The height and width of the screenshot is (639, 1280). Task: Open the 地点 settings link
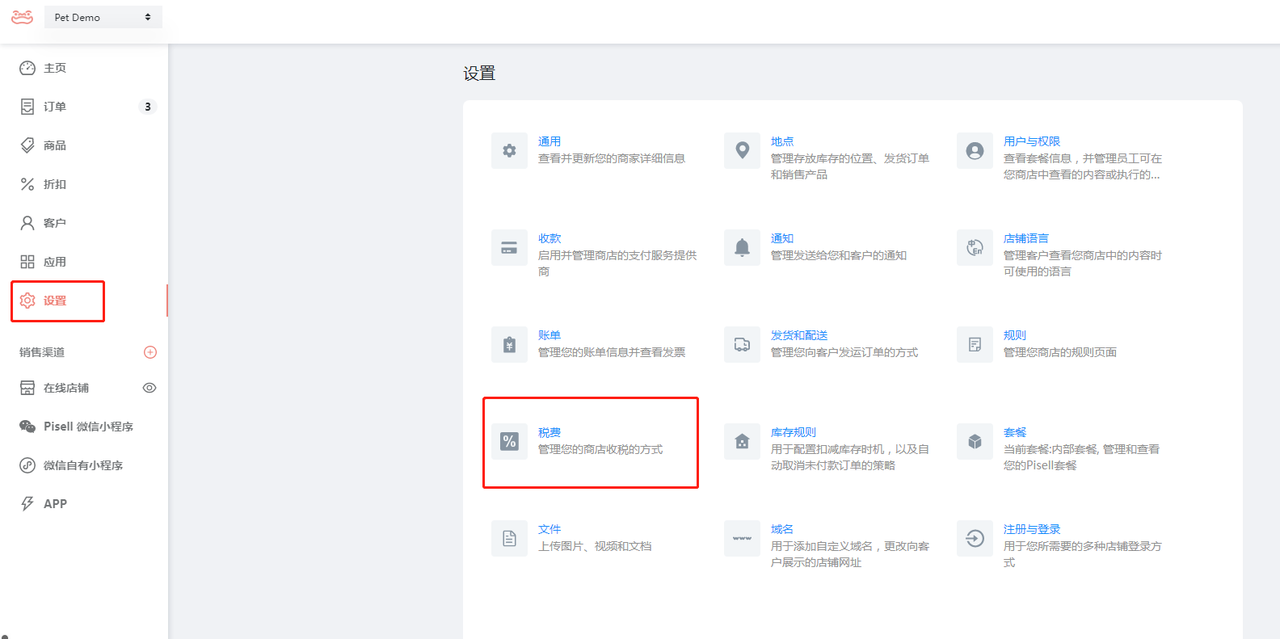point(782,142)
